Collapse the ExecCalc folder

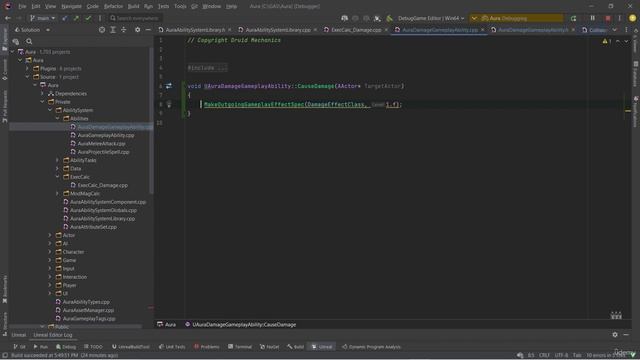pyautogui.click(x=58, y=177)
